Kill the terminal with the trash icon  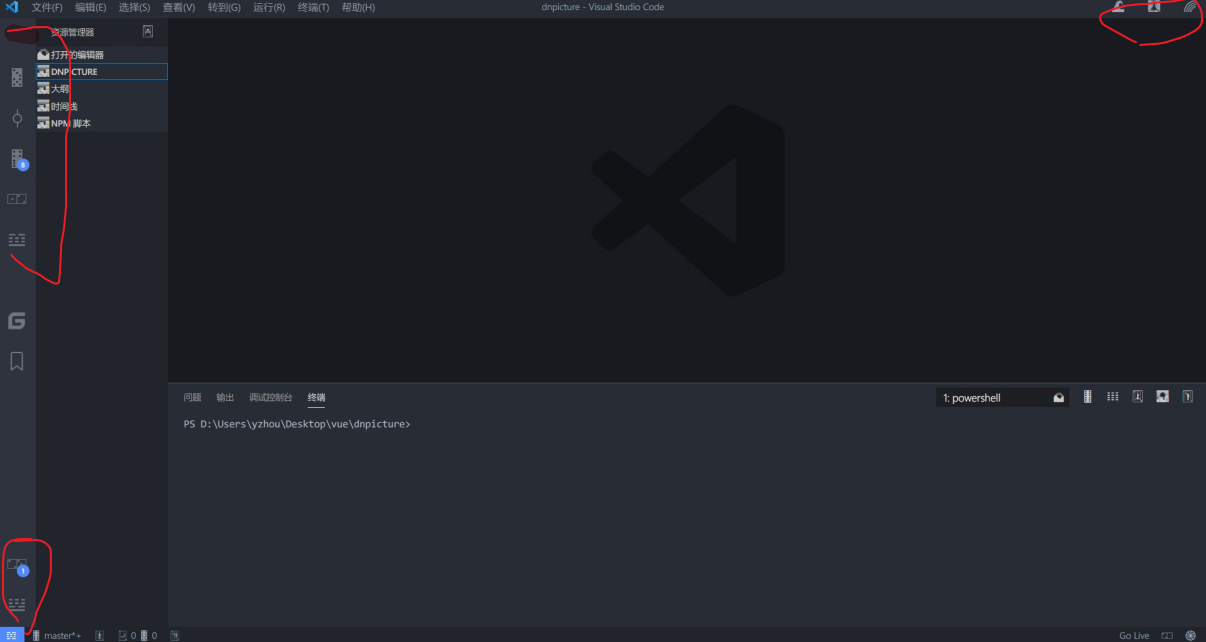pos(1138,397)
